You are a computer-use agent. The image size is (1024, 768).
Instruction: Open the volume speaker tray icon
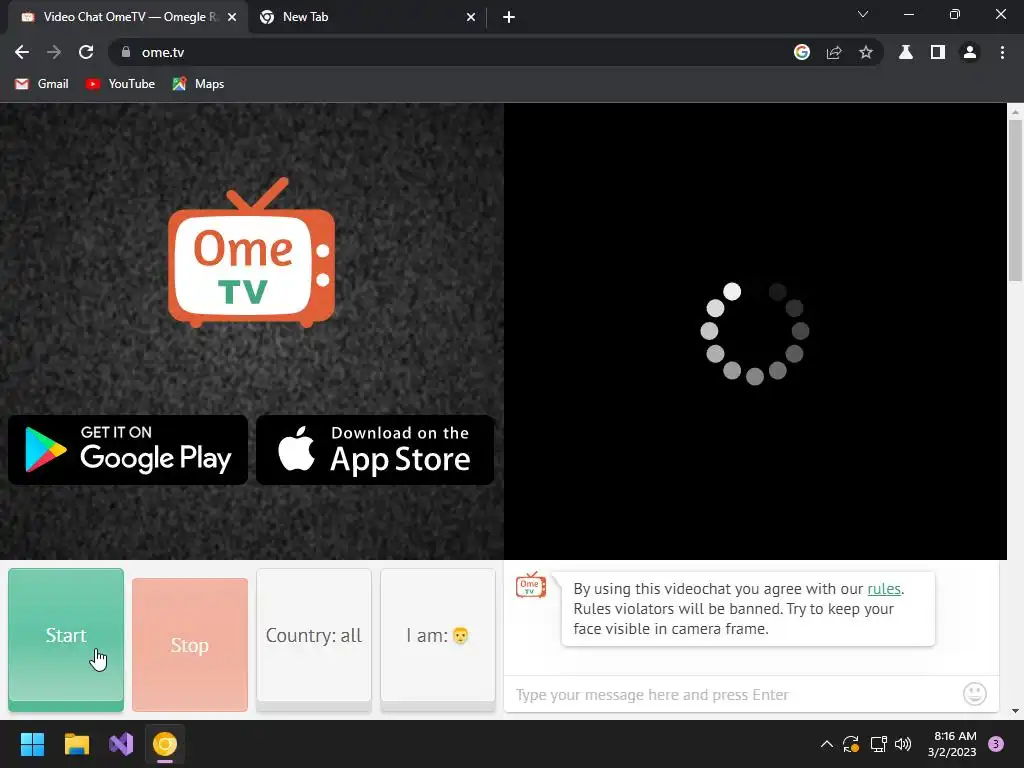click(x=903, y=744)
